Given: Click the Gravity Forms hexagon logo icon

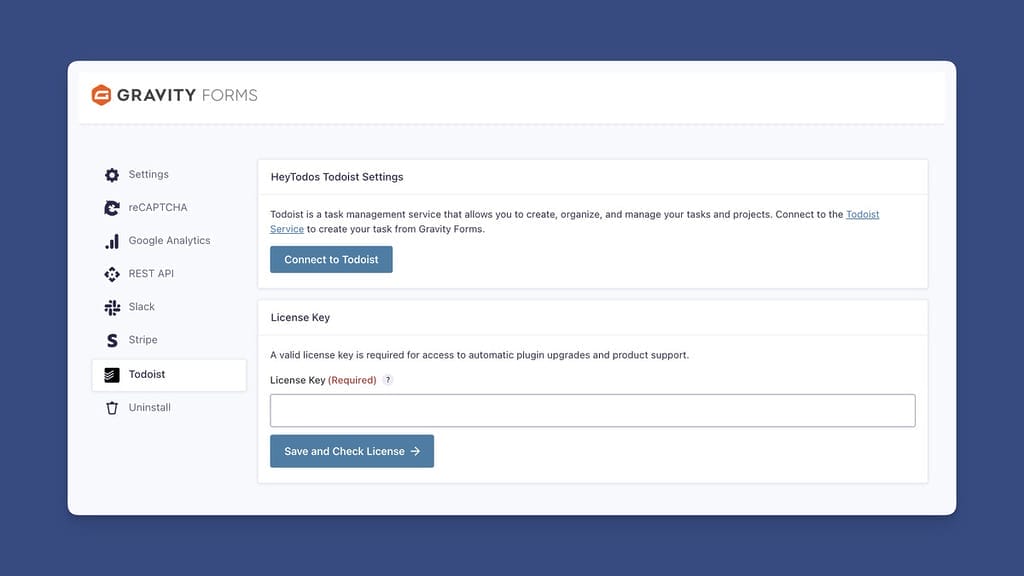Looking at the screenshot, I should pyautogui.click(x=101, y=95).
